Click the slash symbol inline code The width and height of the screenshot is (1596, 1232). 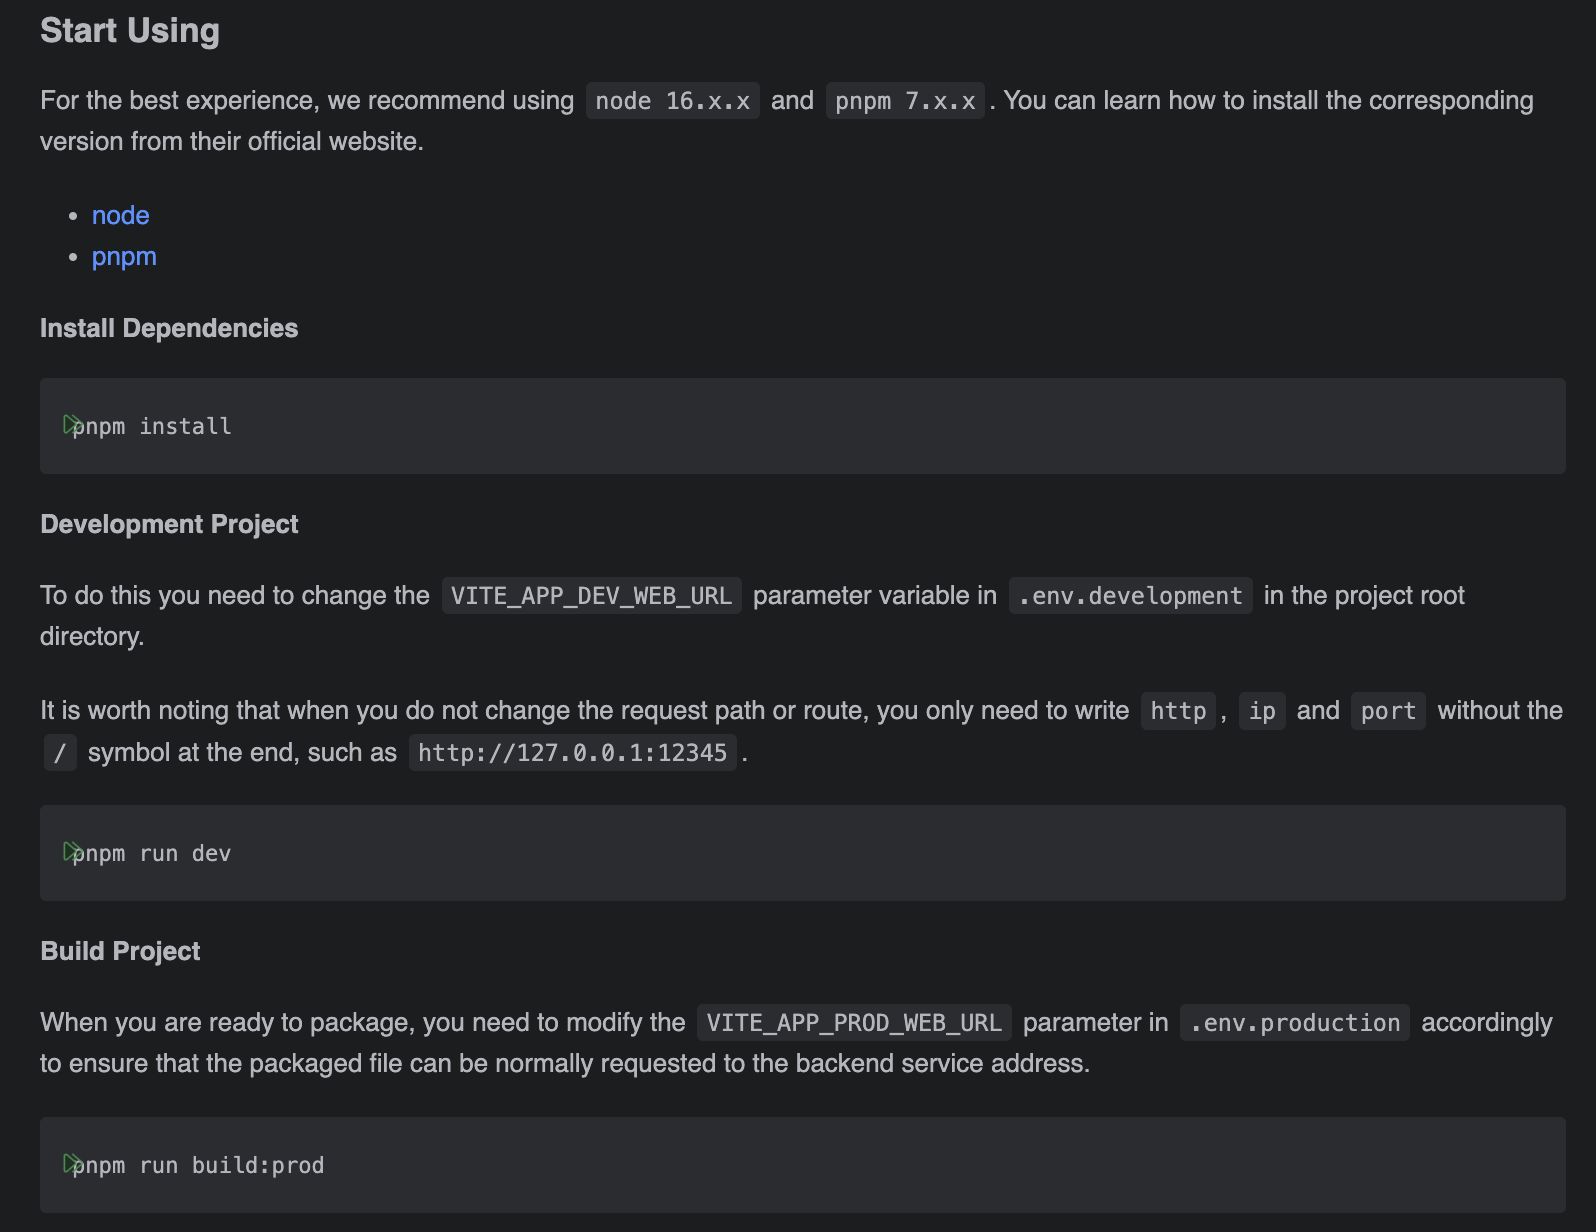(x=60, y=753)
